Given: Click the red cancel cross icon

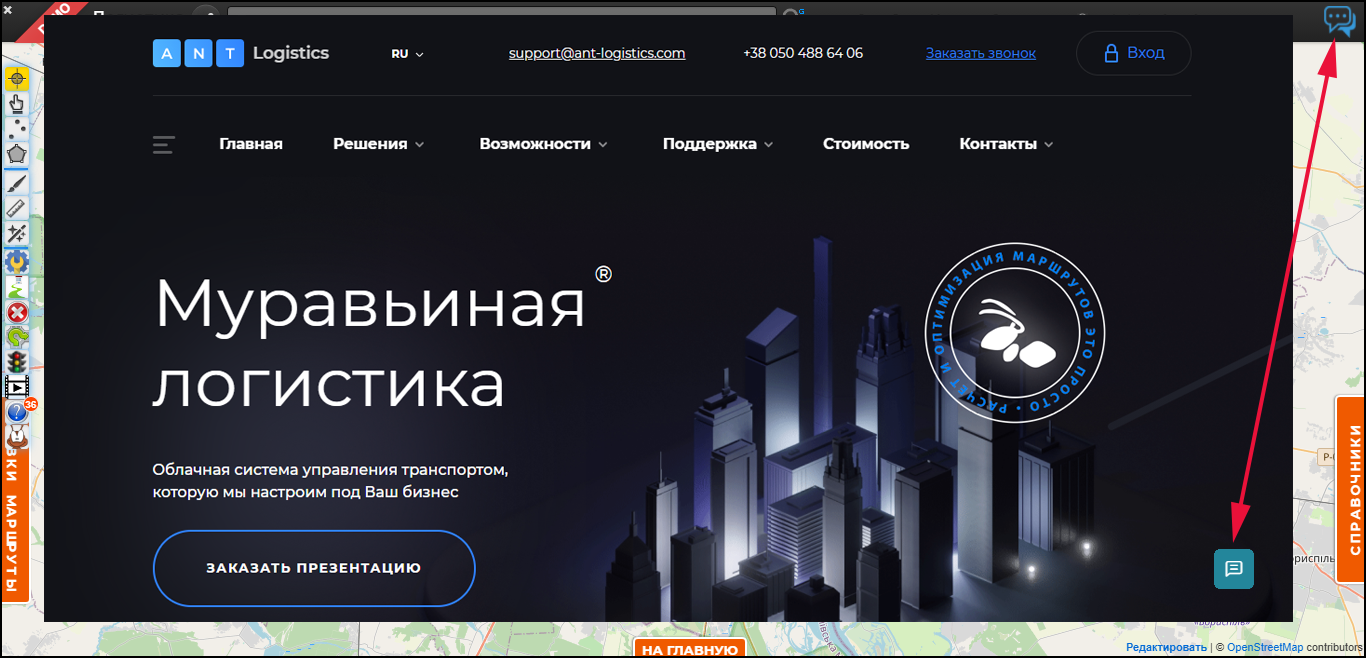Looking at the screenshot, I should click(17, 313).
